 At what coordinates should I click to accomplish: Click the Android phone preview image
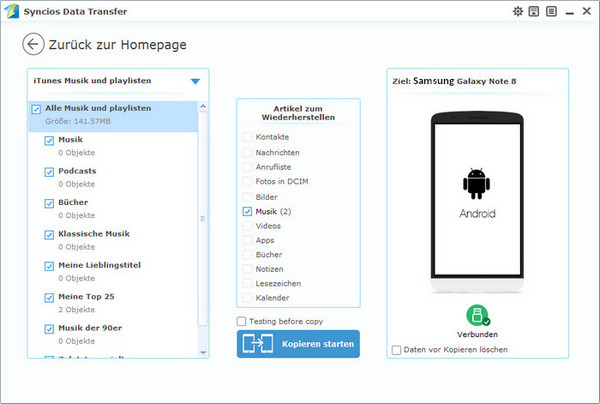477,202
